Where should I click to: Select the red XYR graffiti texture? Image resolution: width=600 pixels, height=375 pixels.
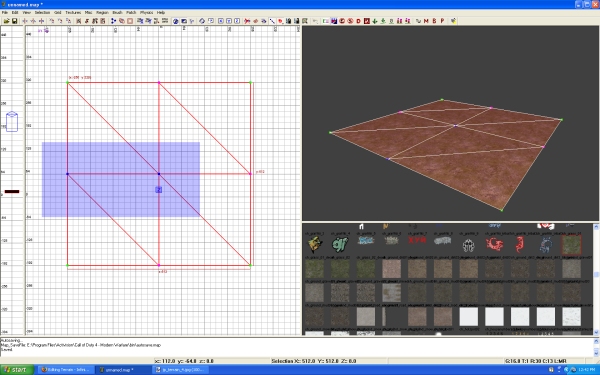point(417,241)
